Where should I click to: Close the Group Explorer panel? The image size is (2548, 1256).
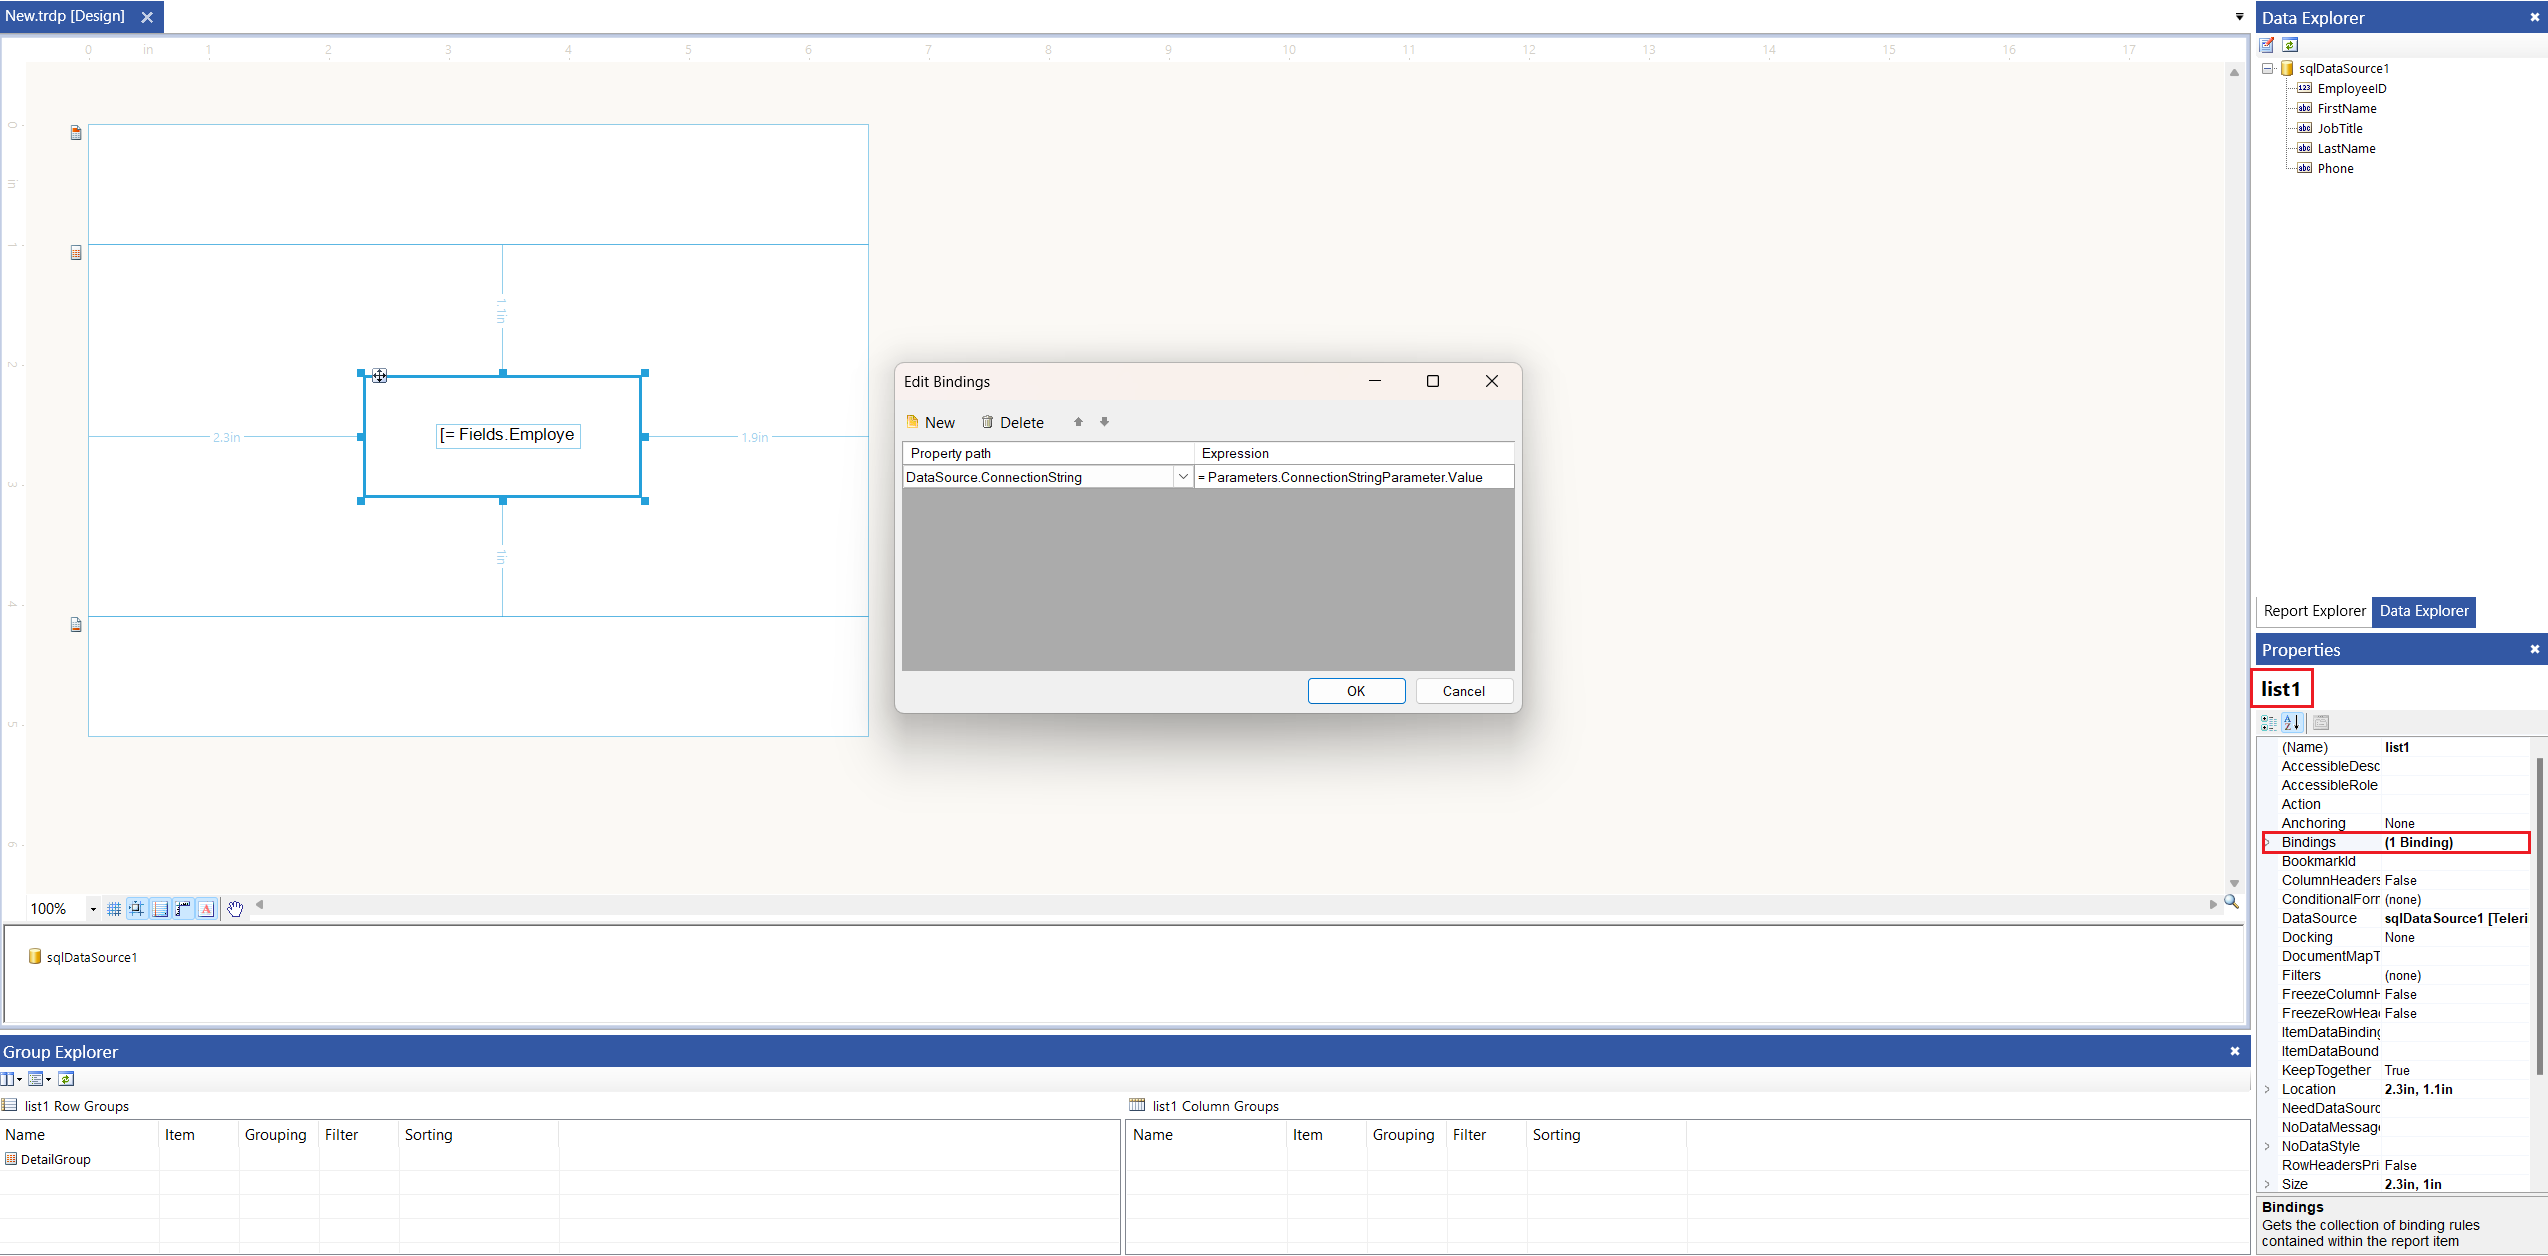pyautogui.click(x=2235, y=1051)
